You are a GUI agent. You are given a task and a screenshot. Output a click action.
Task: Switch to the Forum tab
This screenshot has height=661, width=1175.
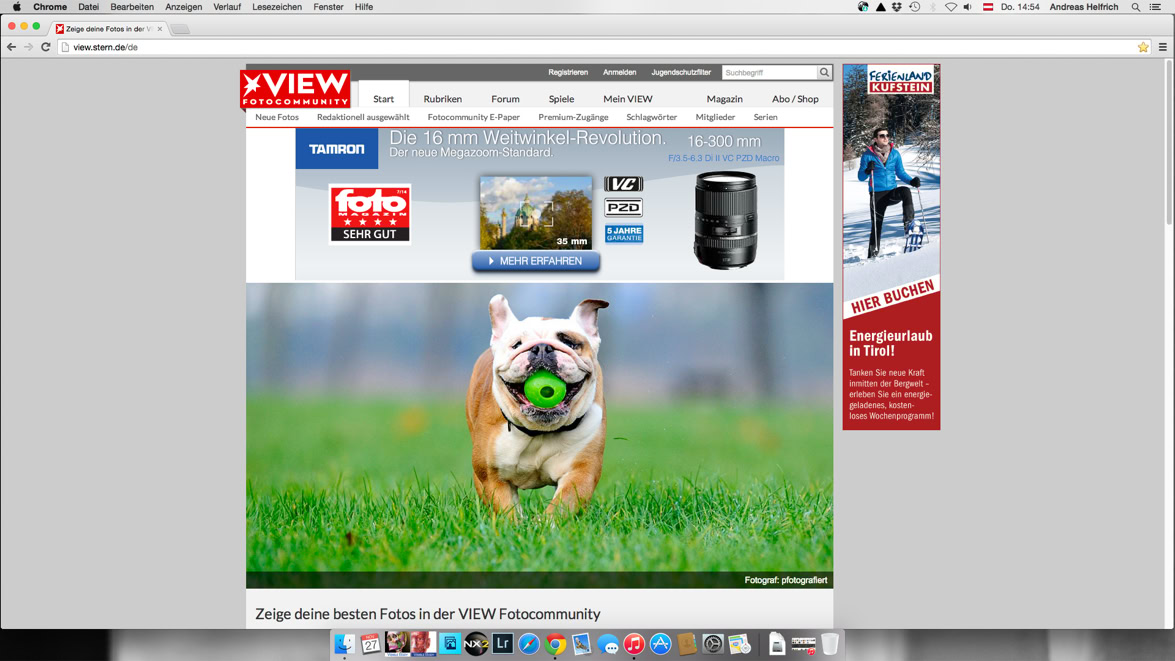click(x=505, y=99)
